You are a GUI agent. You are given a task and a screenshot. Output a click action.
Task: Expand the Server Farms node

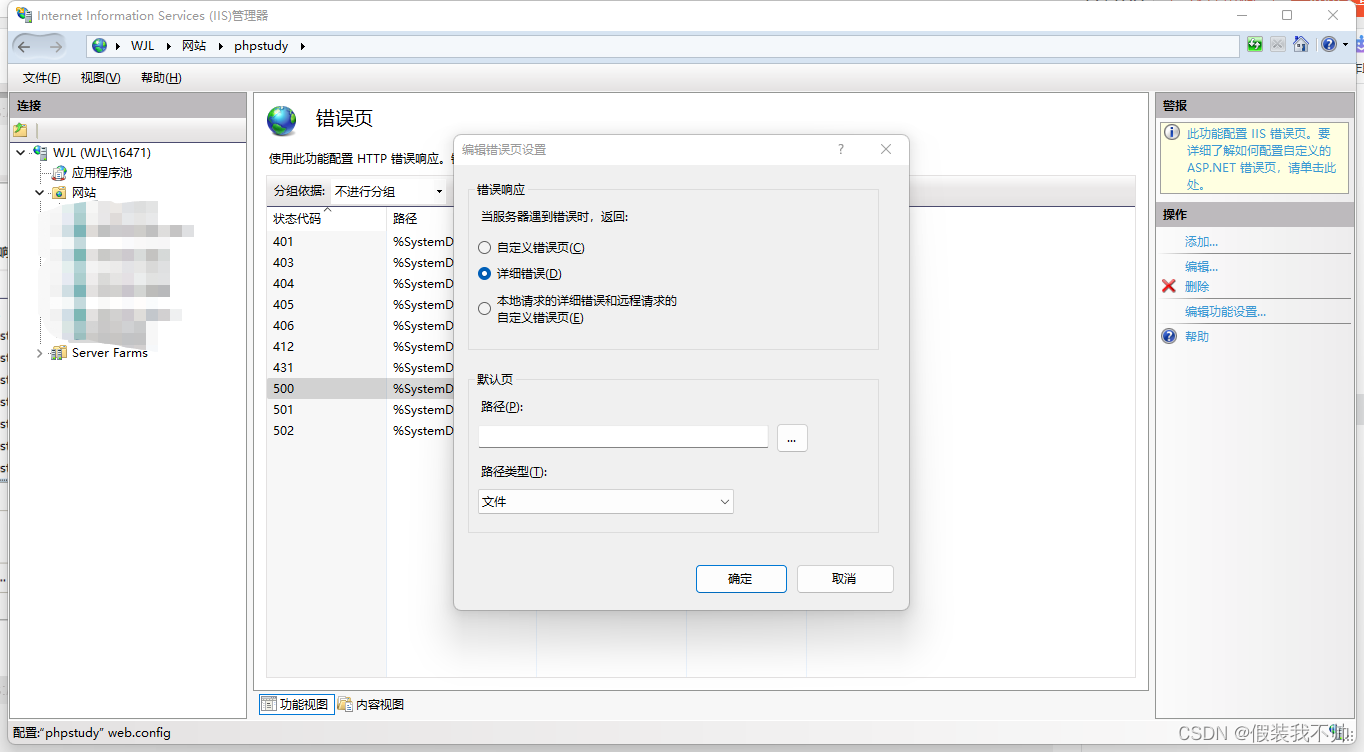(40, 353)
